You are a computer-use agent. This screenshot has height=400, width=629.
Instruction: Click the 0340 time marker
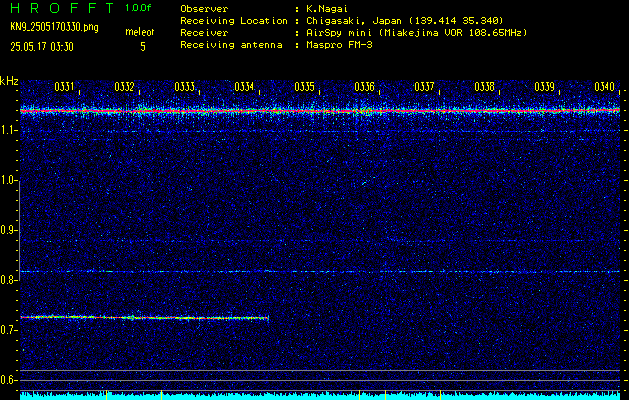point(605,87)
